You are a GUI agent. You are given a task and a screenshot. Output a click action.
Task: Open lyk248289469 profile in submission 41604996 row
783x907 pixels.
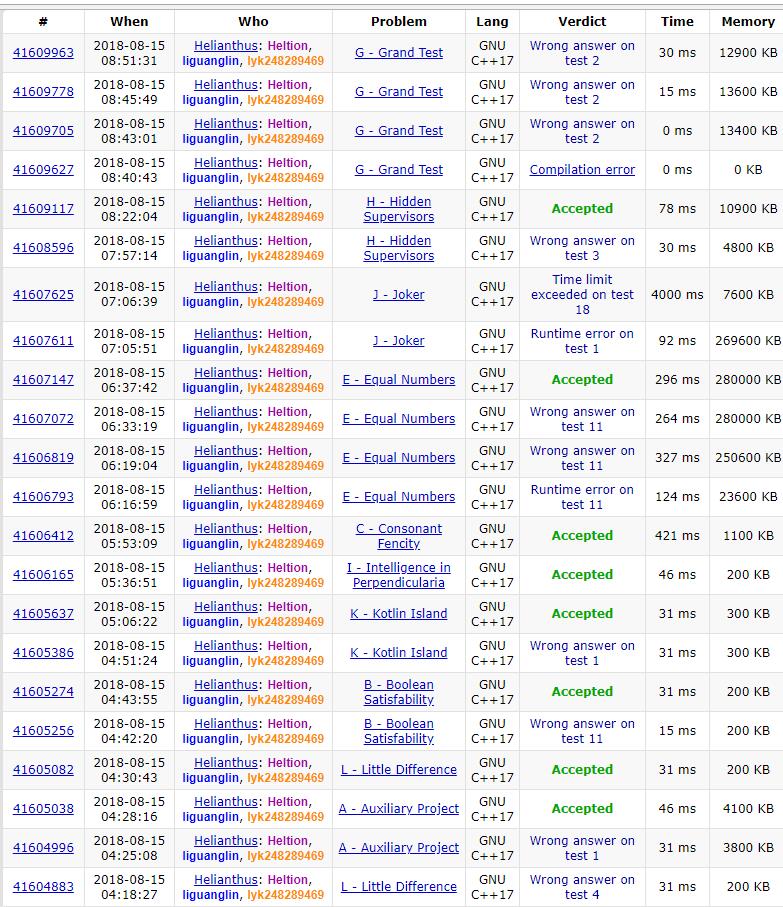pos(286,856)
